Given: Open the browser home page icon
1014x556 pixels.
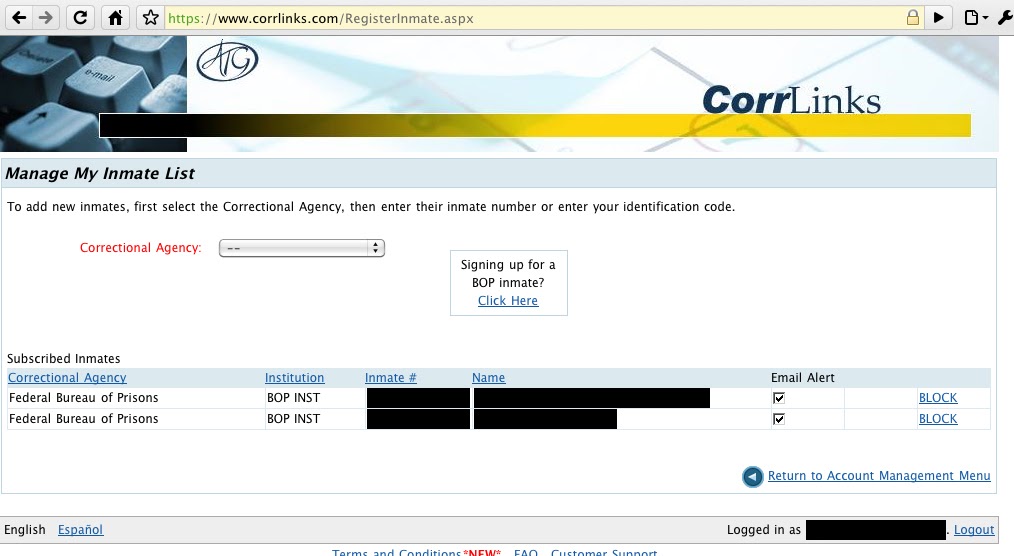Looking at the screenshot, I should click(x=115, y=17).
